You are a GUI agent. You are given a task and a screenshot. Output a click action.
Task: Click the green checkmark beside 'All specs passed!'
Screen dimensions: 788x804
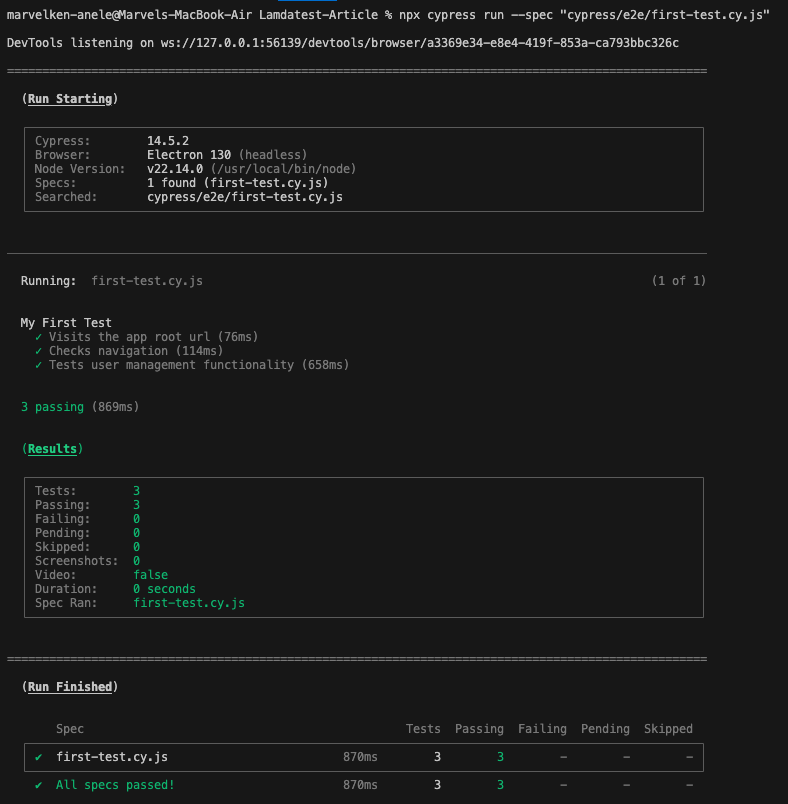tap(38, 785)
